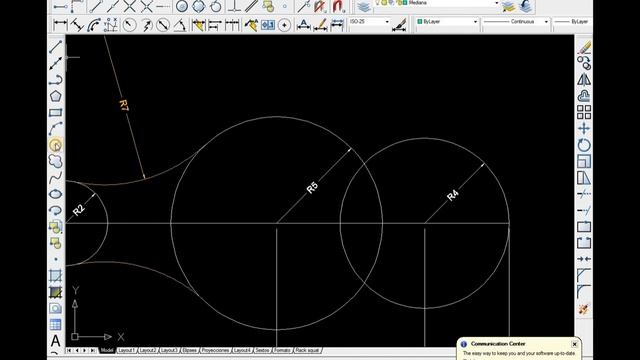This screenshot has width=640, height=360.
Task: Switch to the Formato tab
Action: (x=282, y=350)
